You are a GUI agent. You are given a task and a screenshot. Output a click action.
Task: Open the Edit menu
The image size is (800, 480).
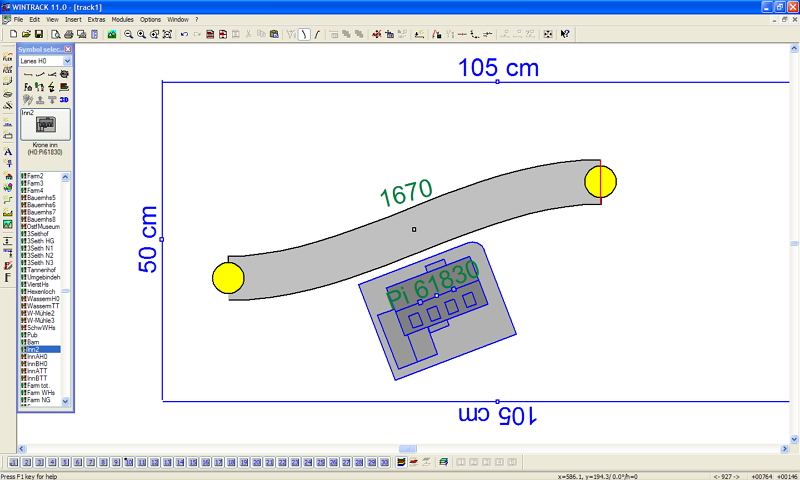pyautogui.click(x=35, y=19)
